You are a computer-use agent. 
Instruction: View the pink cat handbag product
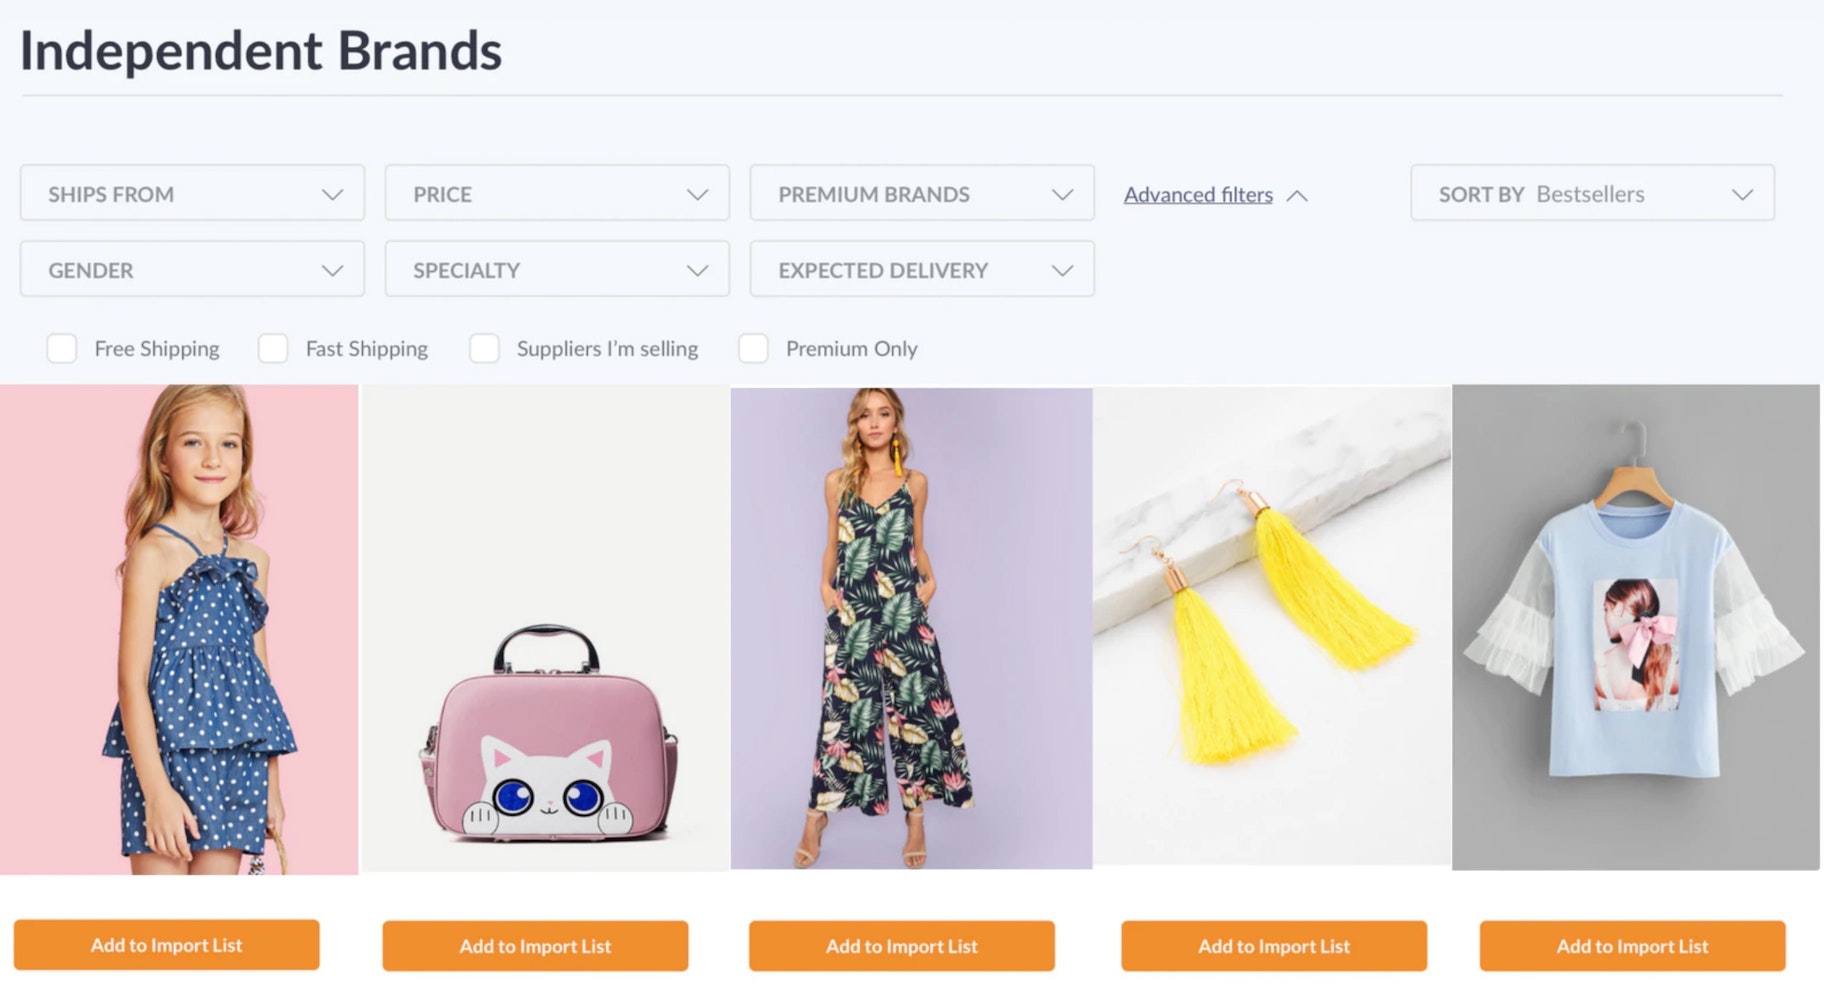[x=545, y=628]
